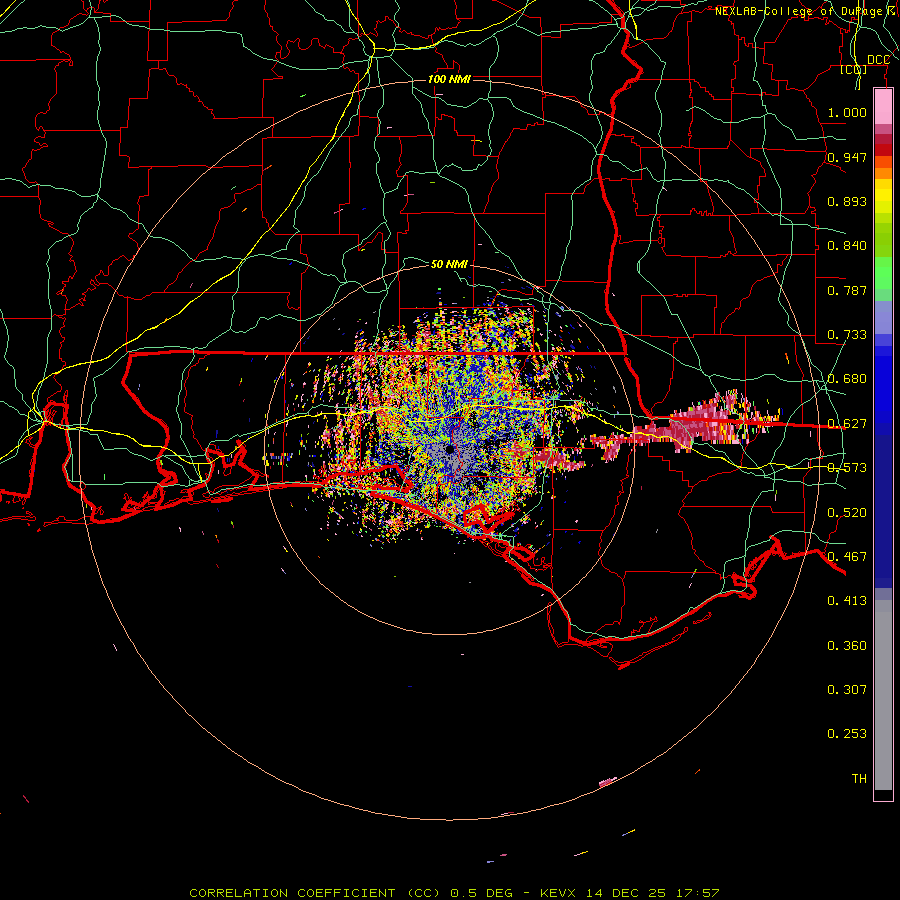Viewport: 900px width, 900px height.
Task: Click the 0.467 legend value
Action: point(847,557)
